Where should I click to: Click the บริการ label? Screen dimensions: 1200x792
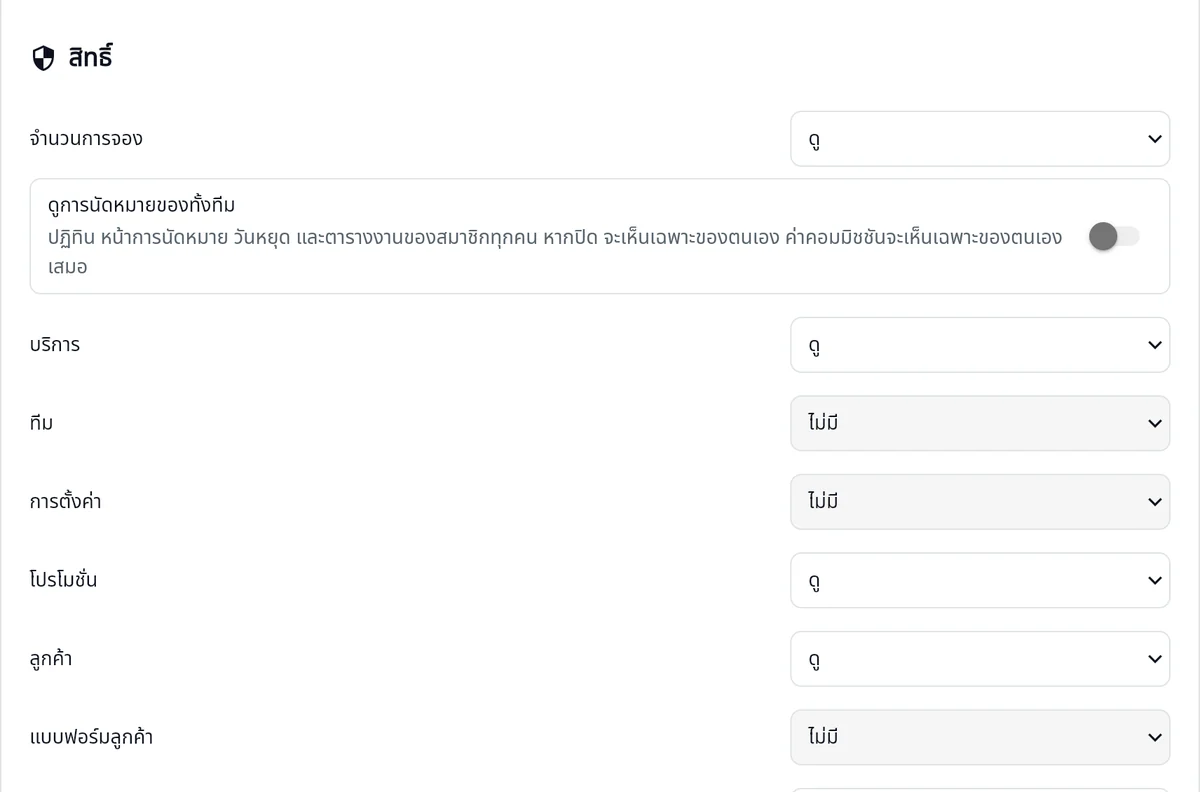(x=55, y=345)
